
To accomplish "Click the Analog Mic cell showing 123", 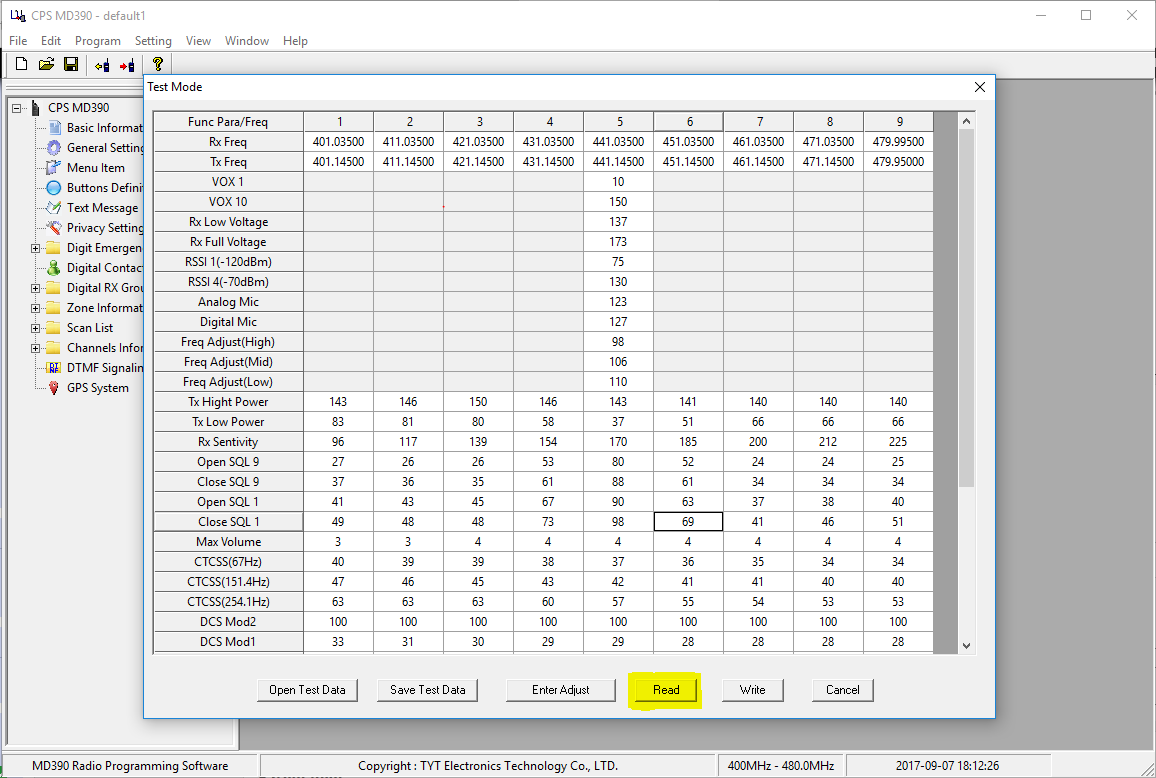I will pyautogui.click(x=618, y=302).
